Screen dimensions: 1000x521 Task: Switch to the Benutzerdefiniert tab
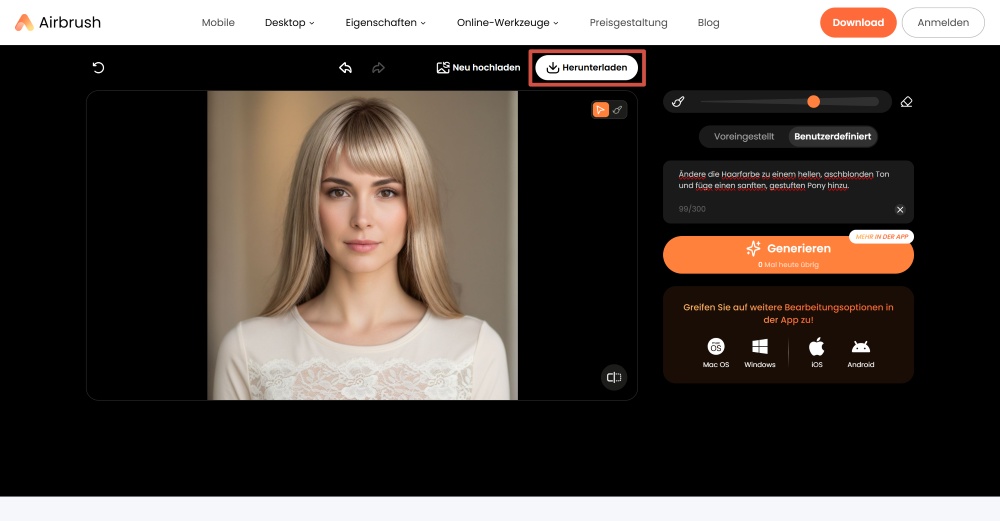pos(832,136)
